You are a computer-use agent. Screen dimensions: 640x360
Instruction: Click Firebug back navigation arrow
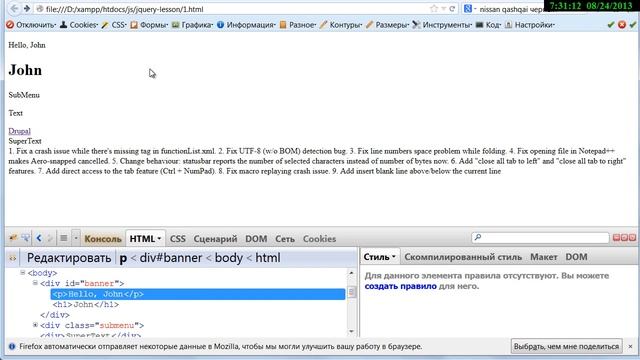(x=39, y=238)
